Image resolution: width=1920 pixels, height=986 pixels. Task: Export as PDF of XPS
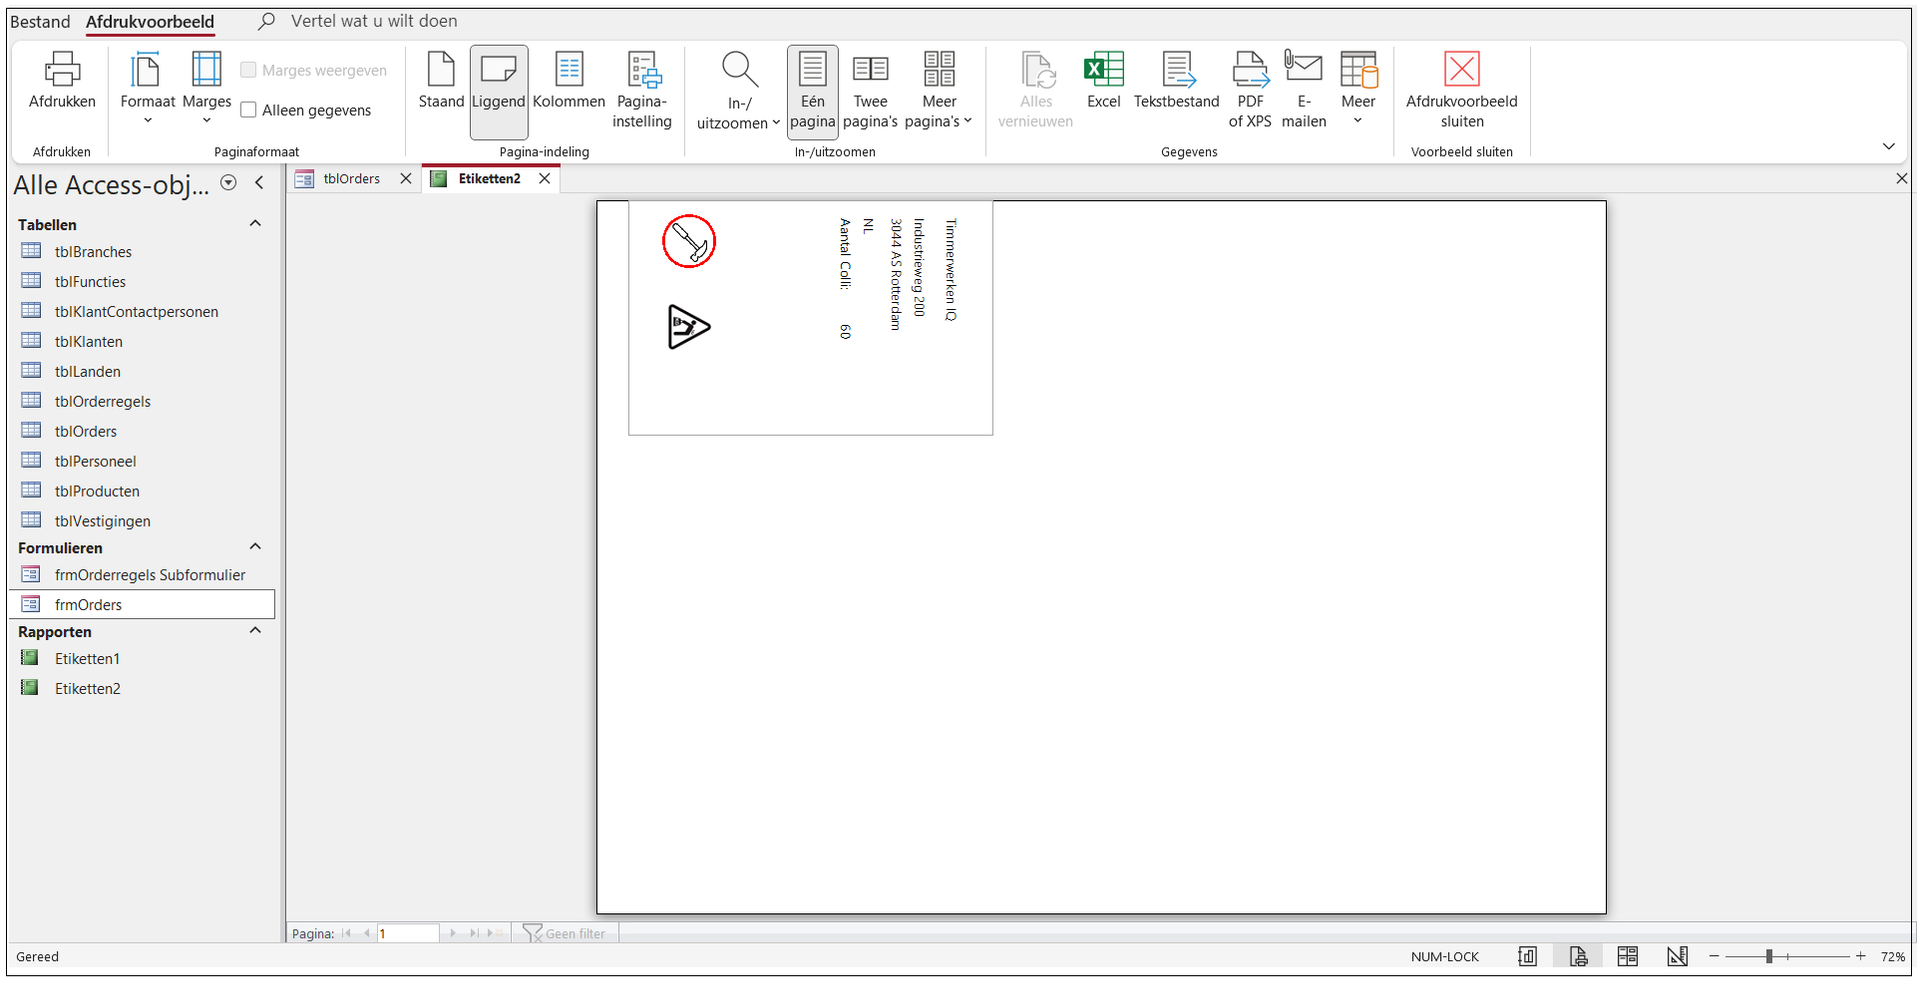(1250, 91)
